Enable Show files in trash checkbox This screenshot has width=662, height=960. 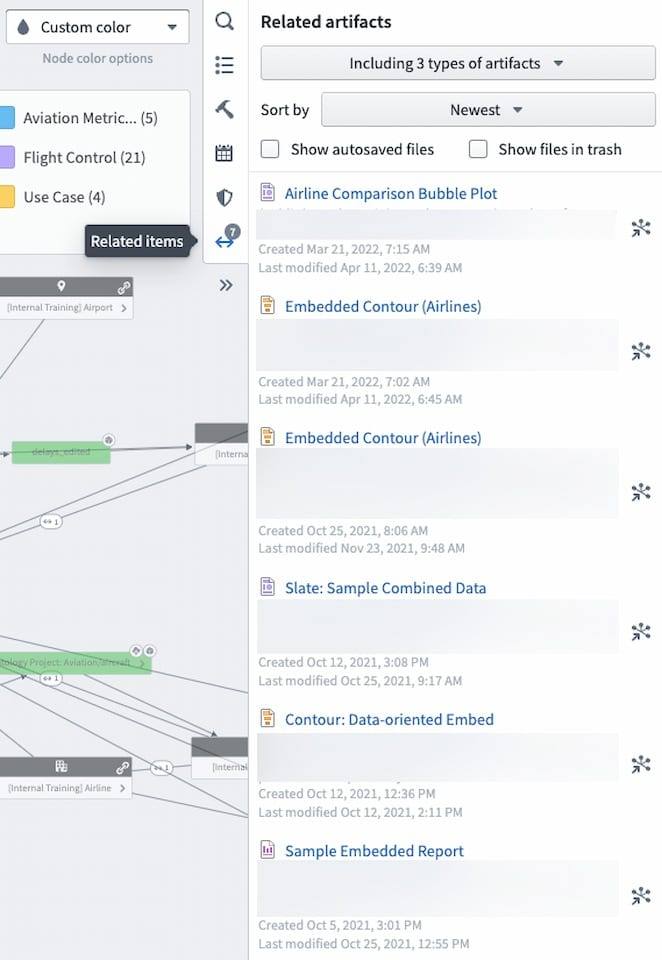(x=478, y=149)
